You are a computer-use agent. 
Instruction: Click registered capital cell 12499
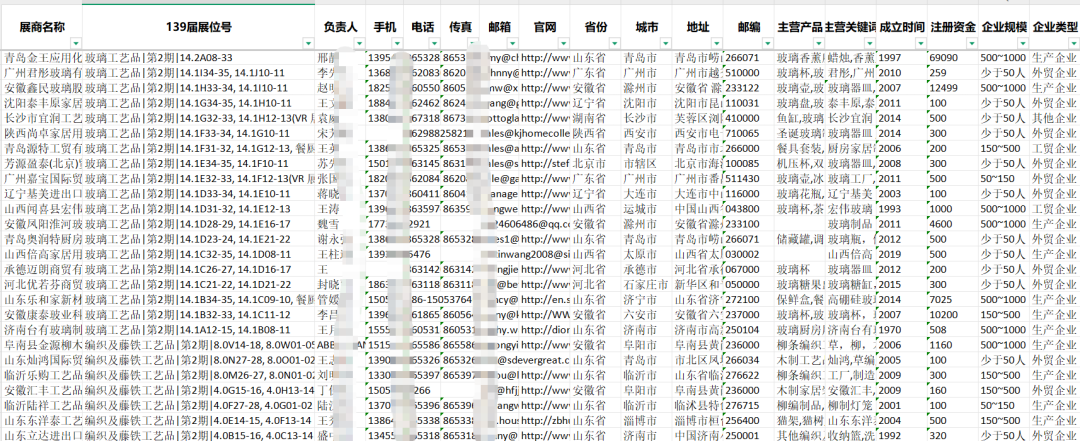point(952,88)
